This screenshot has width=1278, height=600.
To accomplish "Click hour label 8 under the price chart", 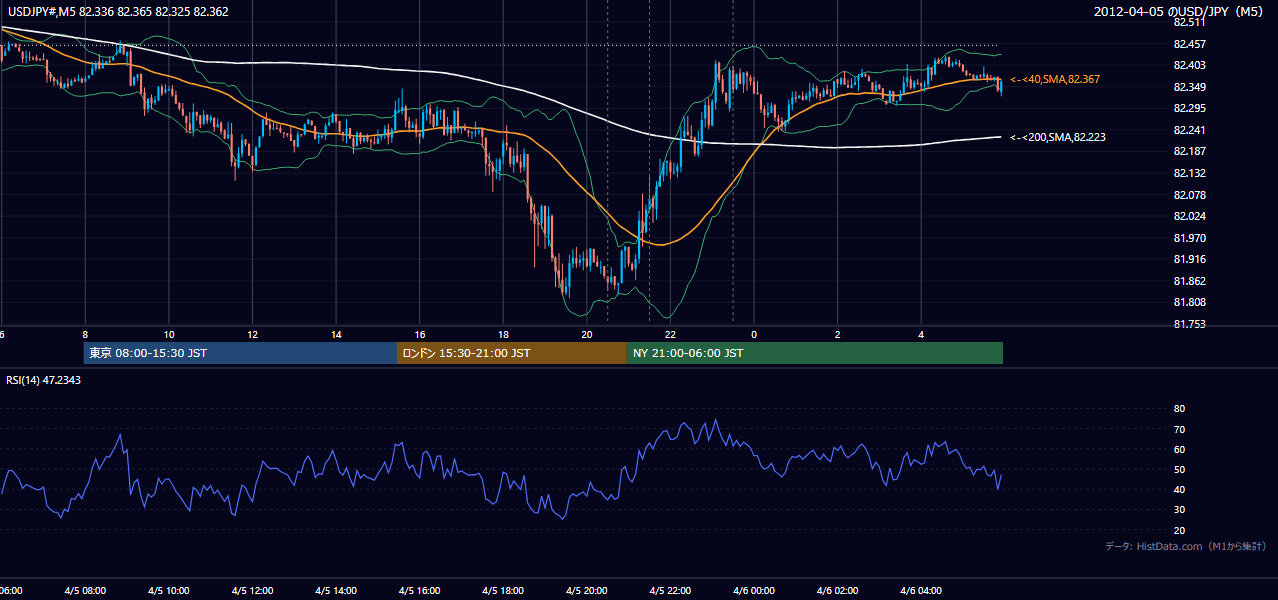I will point(85,335).
